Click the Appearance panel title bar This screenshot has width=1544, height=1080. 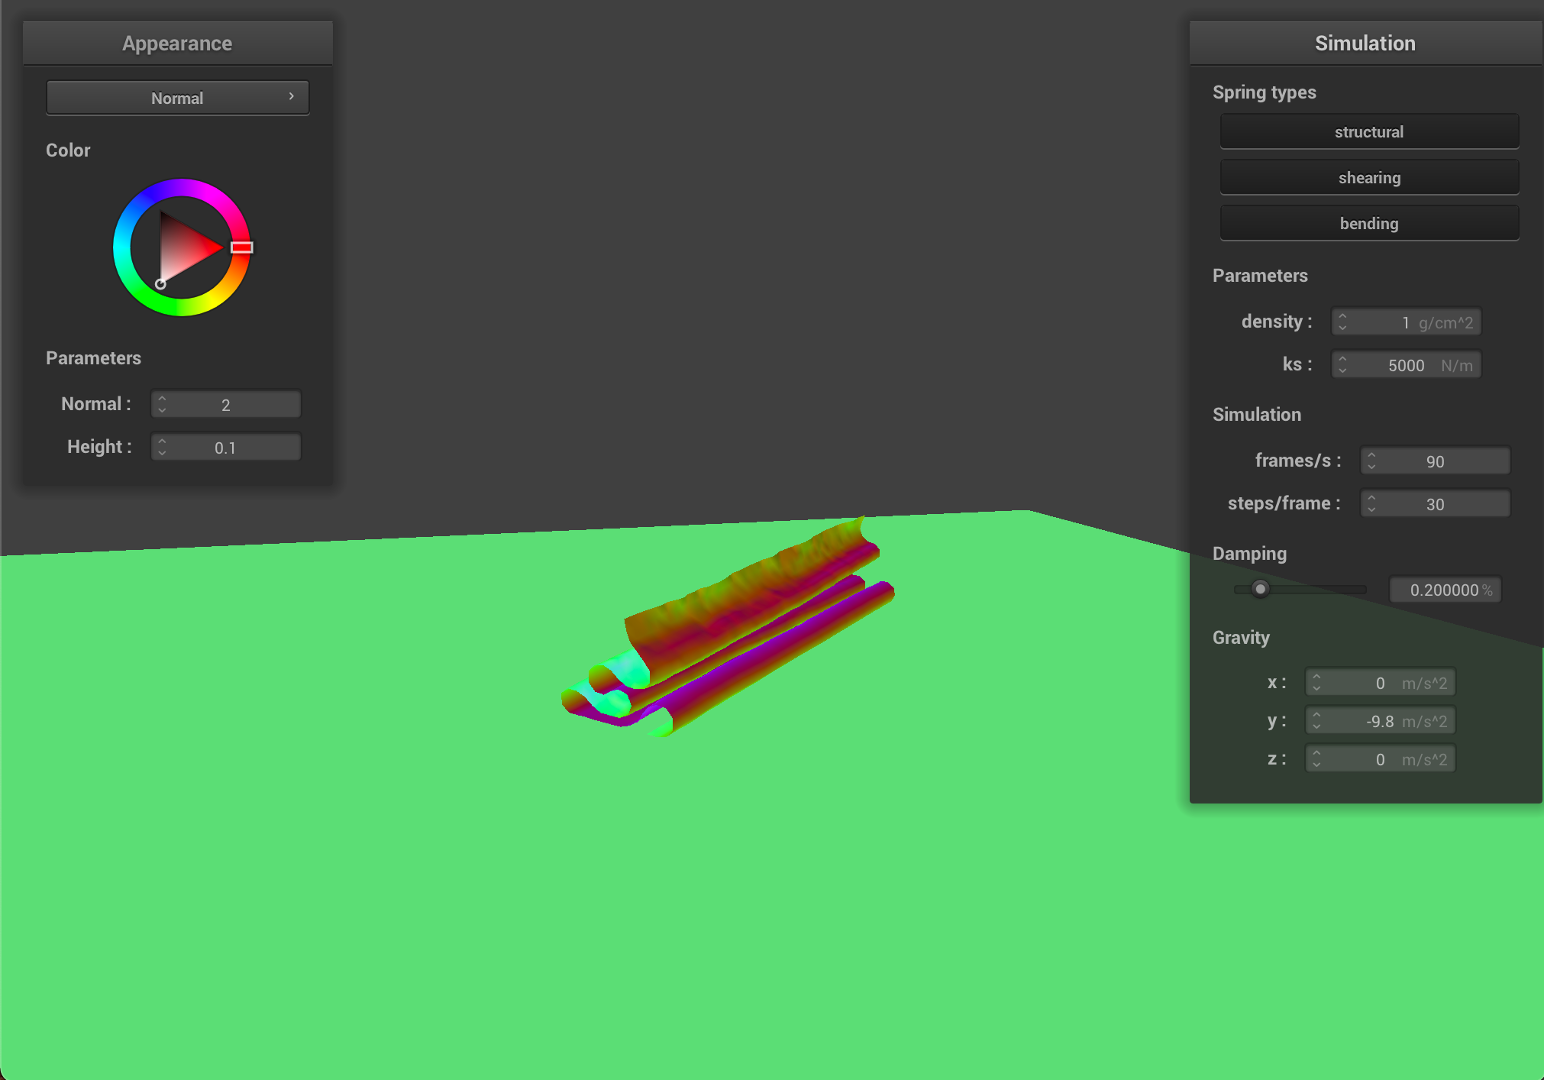pos(177,43)
